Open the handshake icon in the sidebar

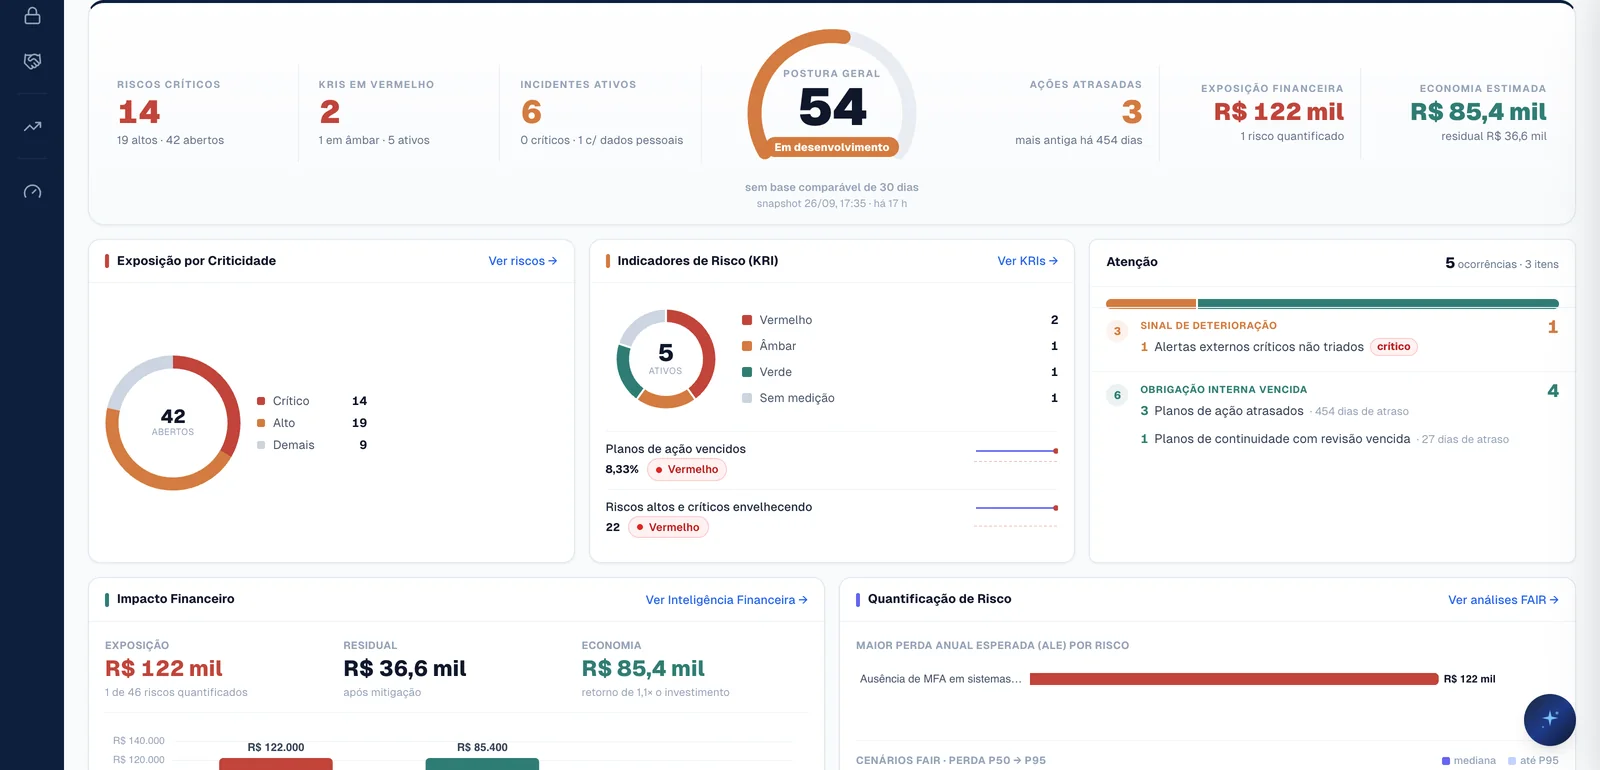tap(32, 62)
